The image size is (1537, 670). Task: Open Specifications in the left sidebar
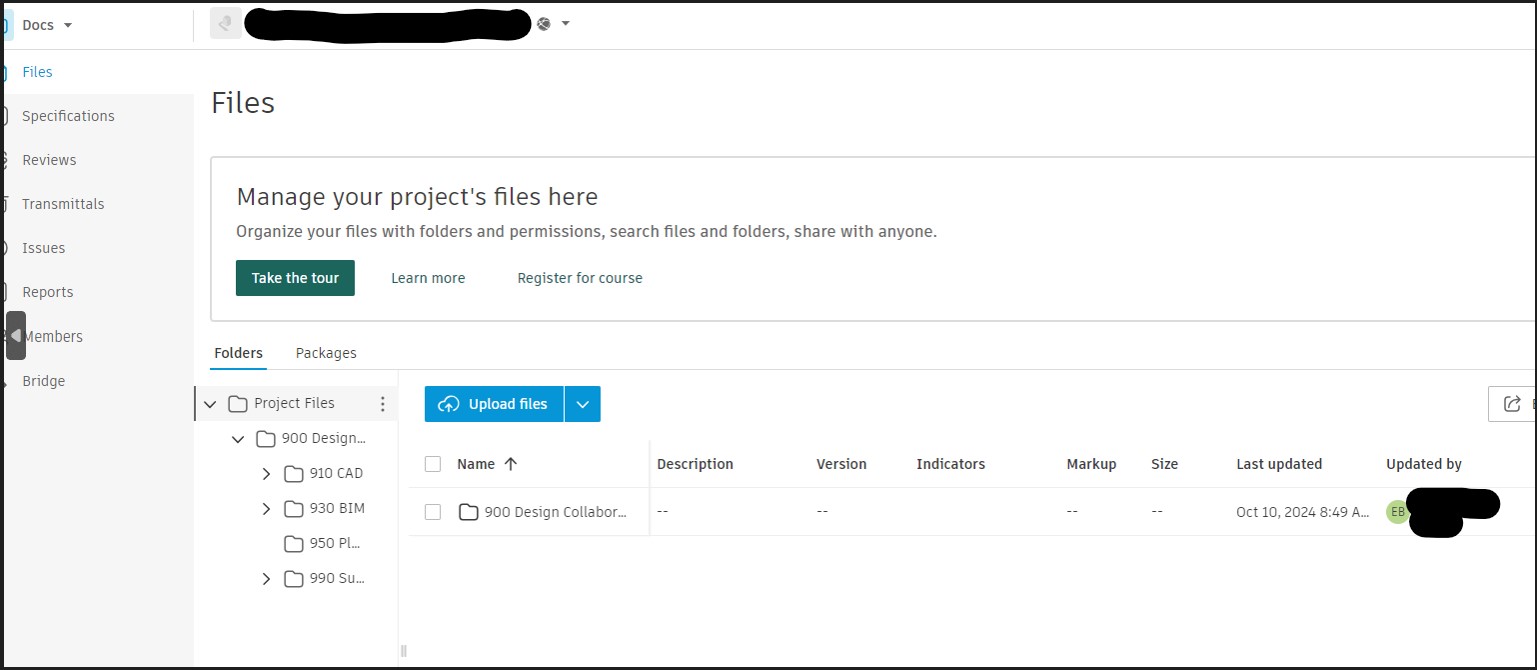tap(68, 116)
